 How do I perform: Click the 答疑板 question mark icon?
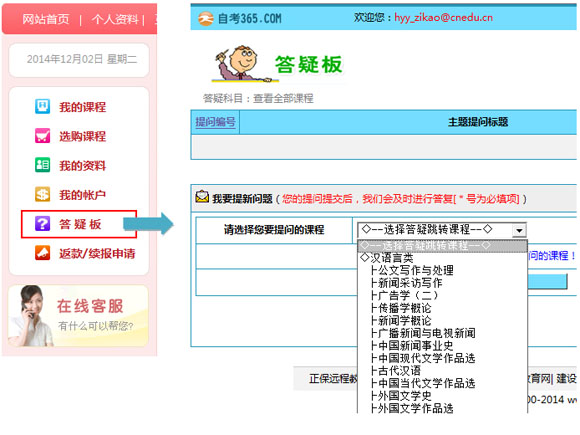(43, 224)
